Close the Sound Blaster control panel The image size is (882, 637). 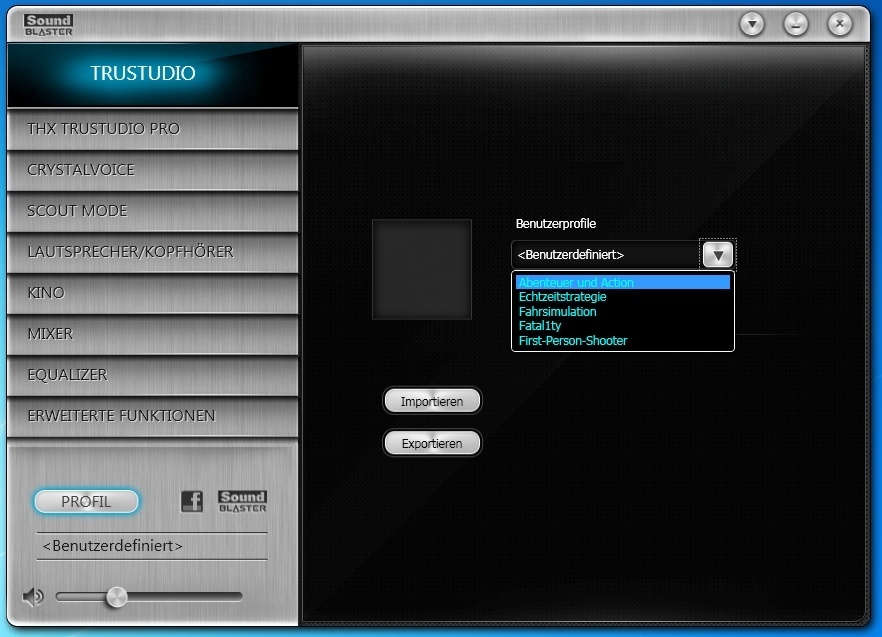tap(840, 24)
